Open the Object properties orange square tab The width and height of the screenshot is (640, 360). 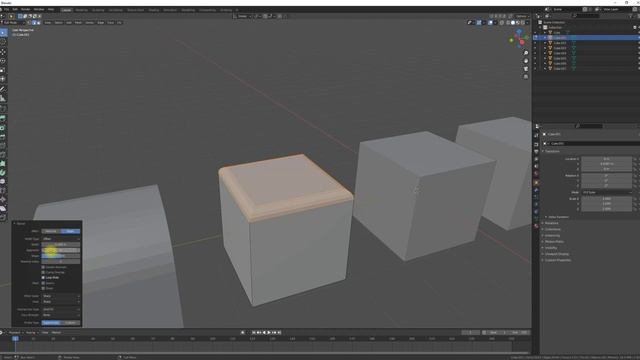tap(536, 182)
